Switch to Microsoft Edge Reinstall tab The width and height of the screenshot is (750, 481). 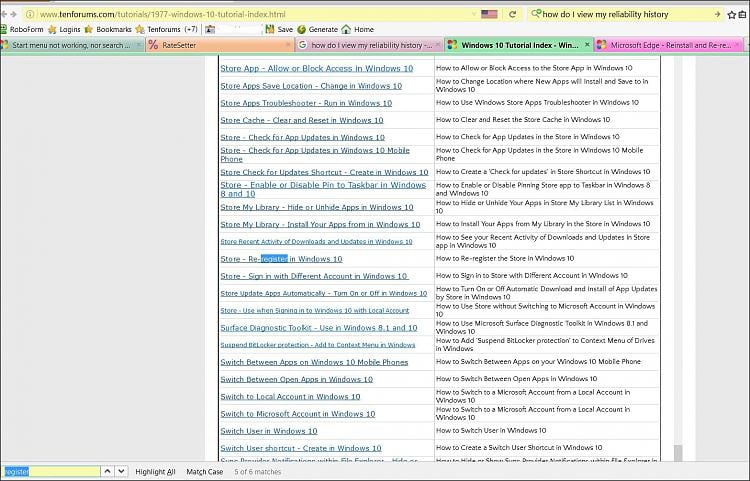click(668, 45)
